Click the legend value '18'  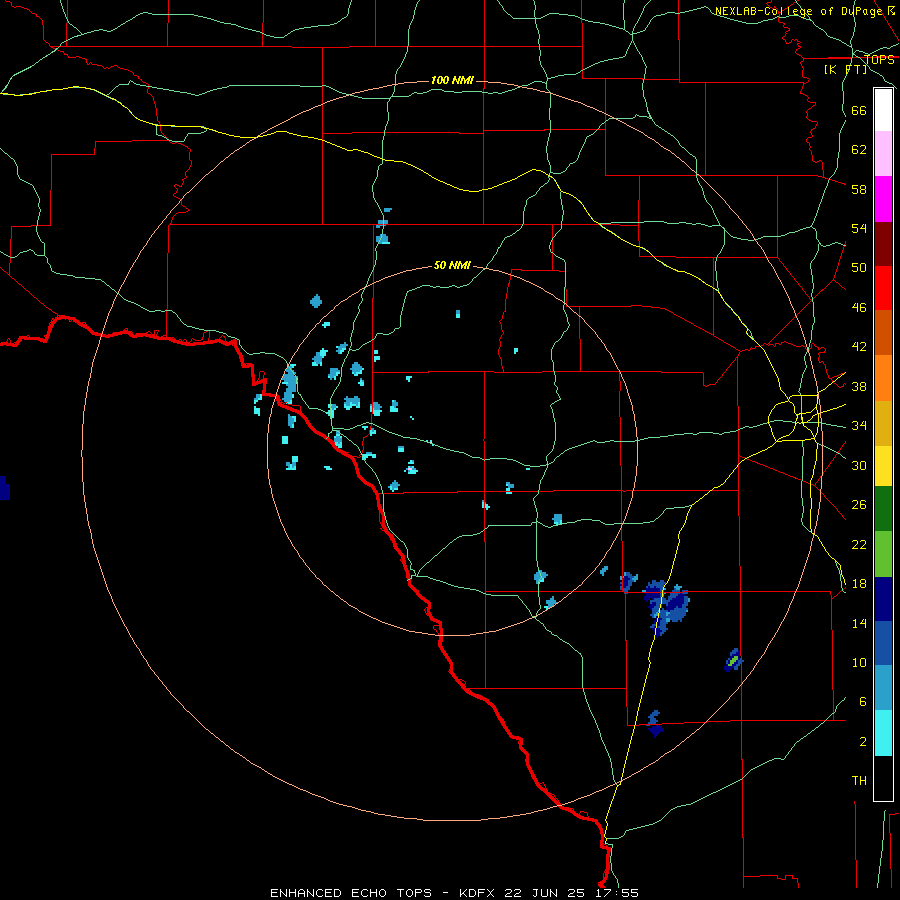click(x=859, y=583)
